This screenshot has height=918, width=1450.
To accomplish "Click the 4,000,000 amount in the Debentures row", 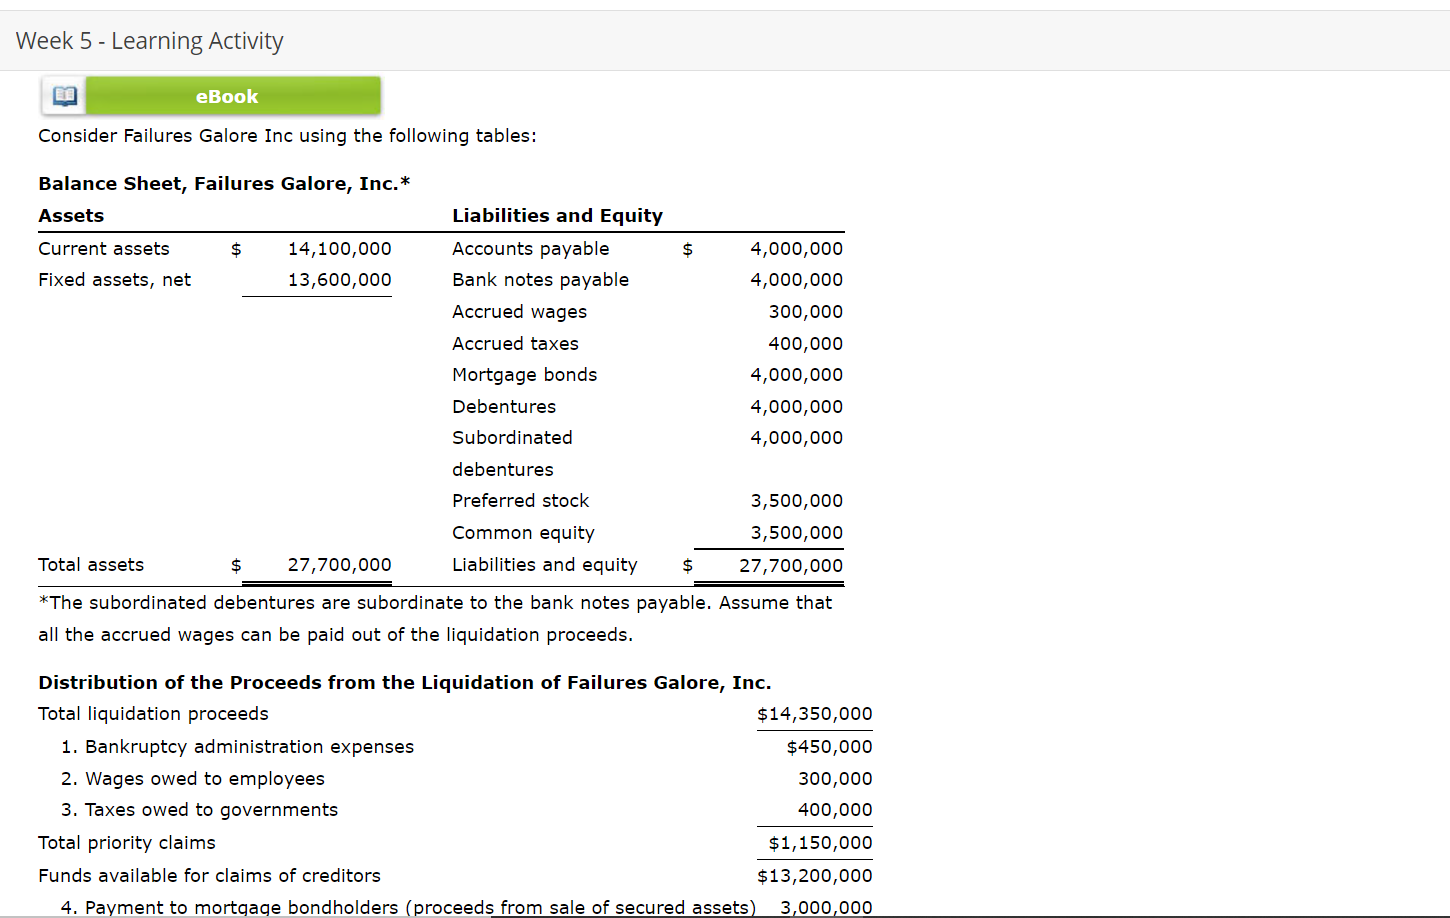I will (796, 407).
